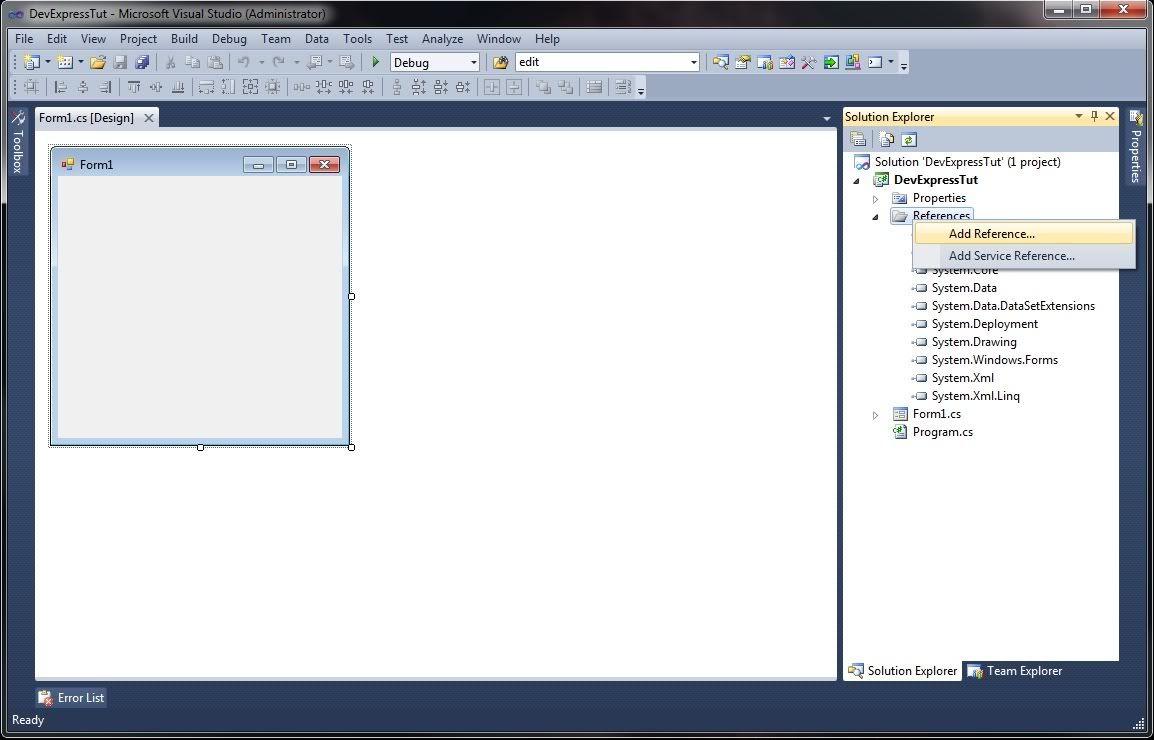Viewport: 1154px width, 740px height.
Task: Click Find in Files icon beside edit box
Action: click(501, 62)
